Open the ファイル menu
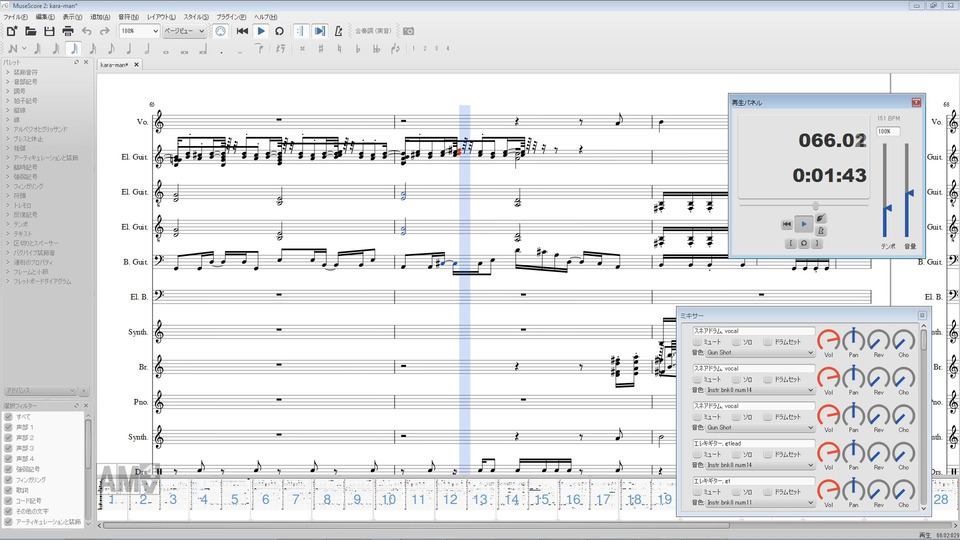The image size is (960, 540). coord(15,17)
